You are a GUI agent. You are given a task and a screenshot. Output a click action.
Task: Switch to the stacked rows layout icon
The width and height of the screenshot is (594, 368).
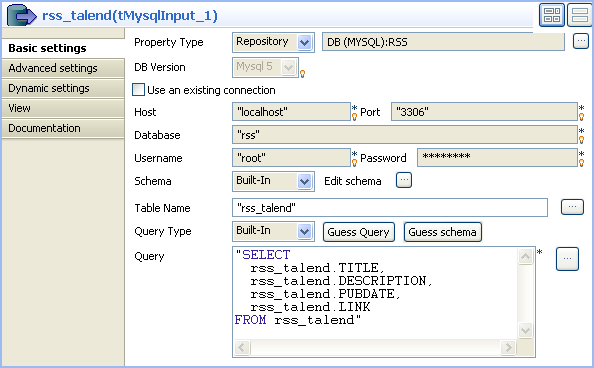tap(579, 15)
